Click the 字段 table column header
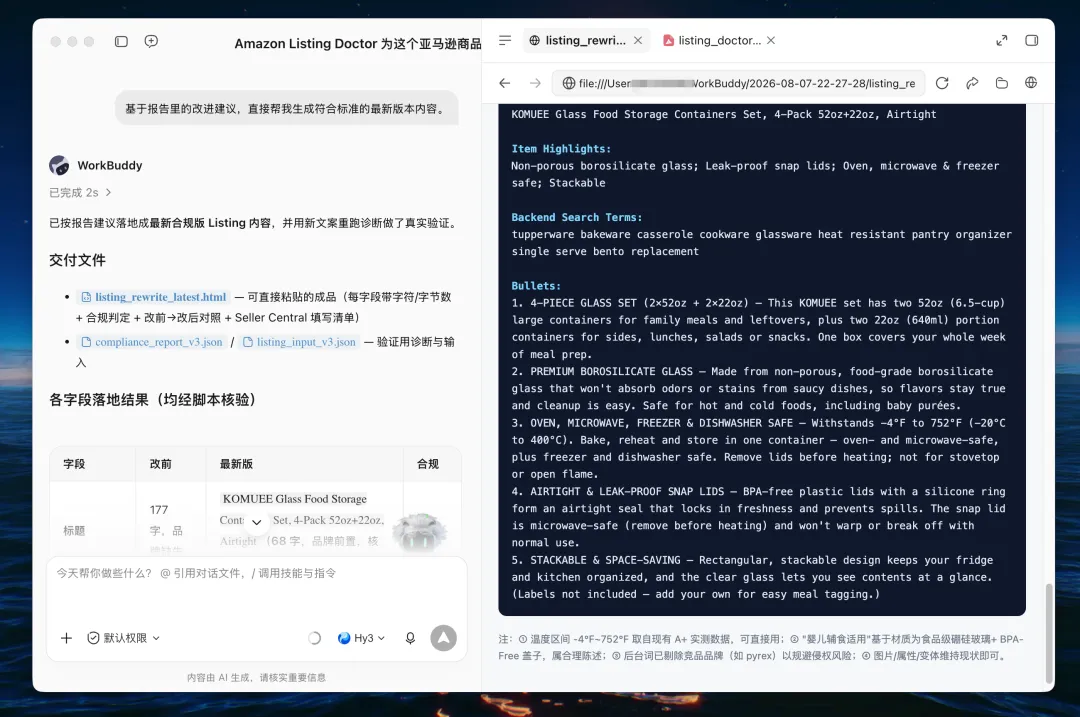The height and width of the screenshot is (717, 1080). click(74, 464)
